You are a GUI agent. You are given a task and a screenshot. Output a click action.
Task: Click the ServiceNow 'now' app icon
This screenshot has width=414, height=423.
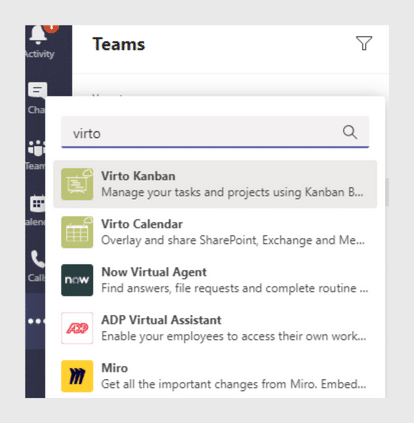click(77, 280)
